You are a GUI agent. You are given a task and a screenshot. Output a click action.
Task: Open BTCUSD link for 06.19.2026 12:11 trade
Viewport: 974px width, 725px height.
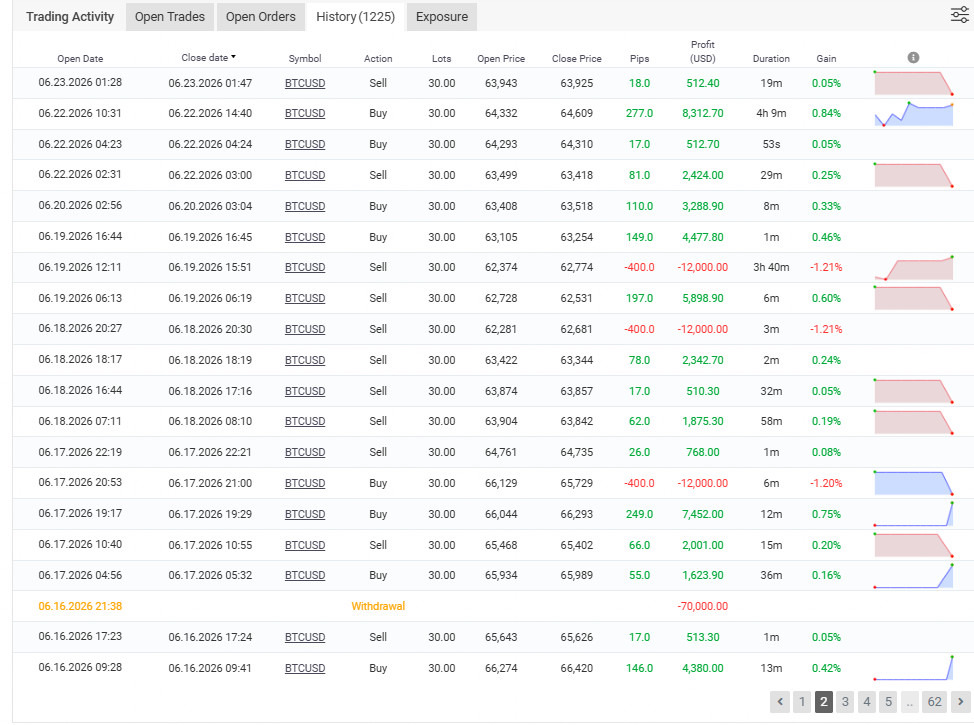coord(305,268)
